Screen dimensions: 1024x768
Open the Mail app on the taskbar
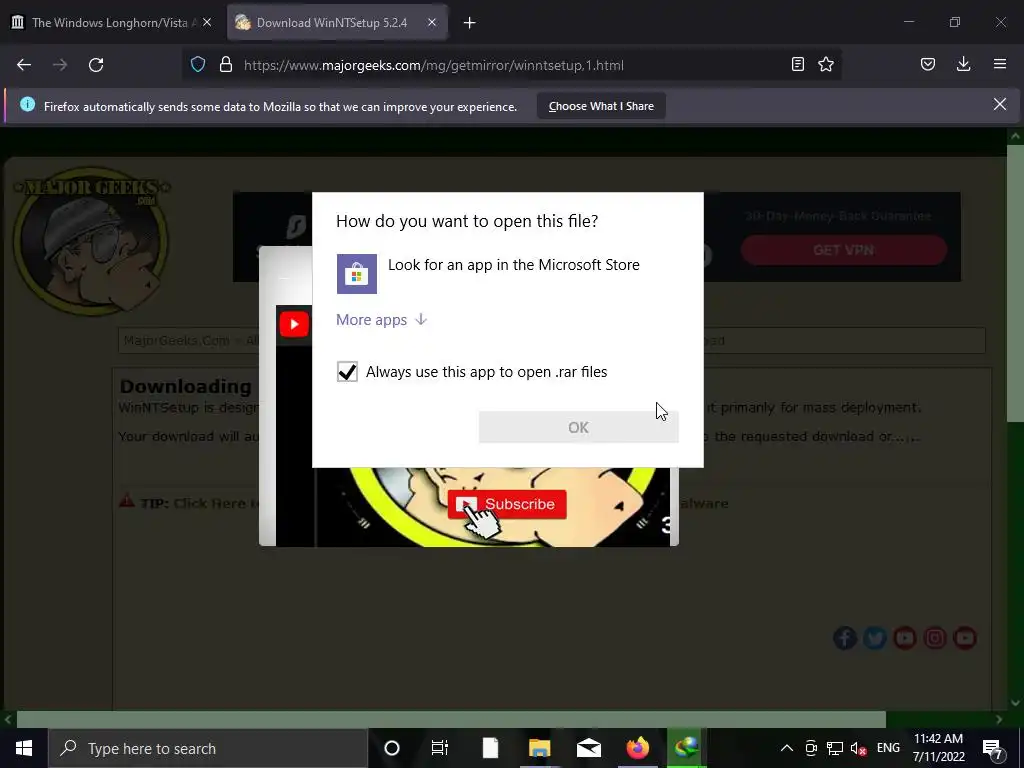pyautogui.click(x=589, y=748)
